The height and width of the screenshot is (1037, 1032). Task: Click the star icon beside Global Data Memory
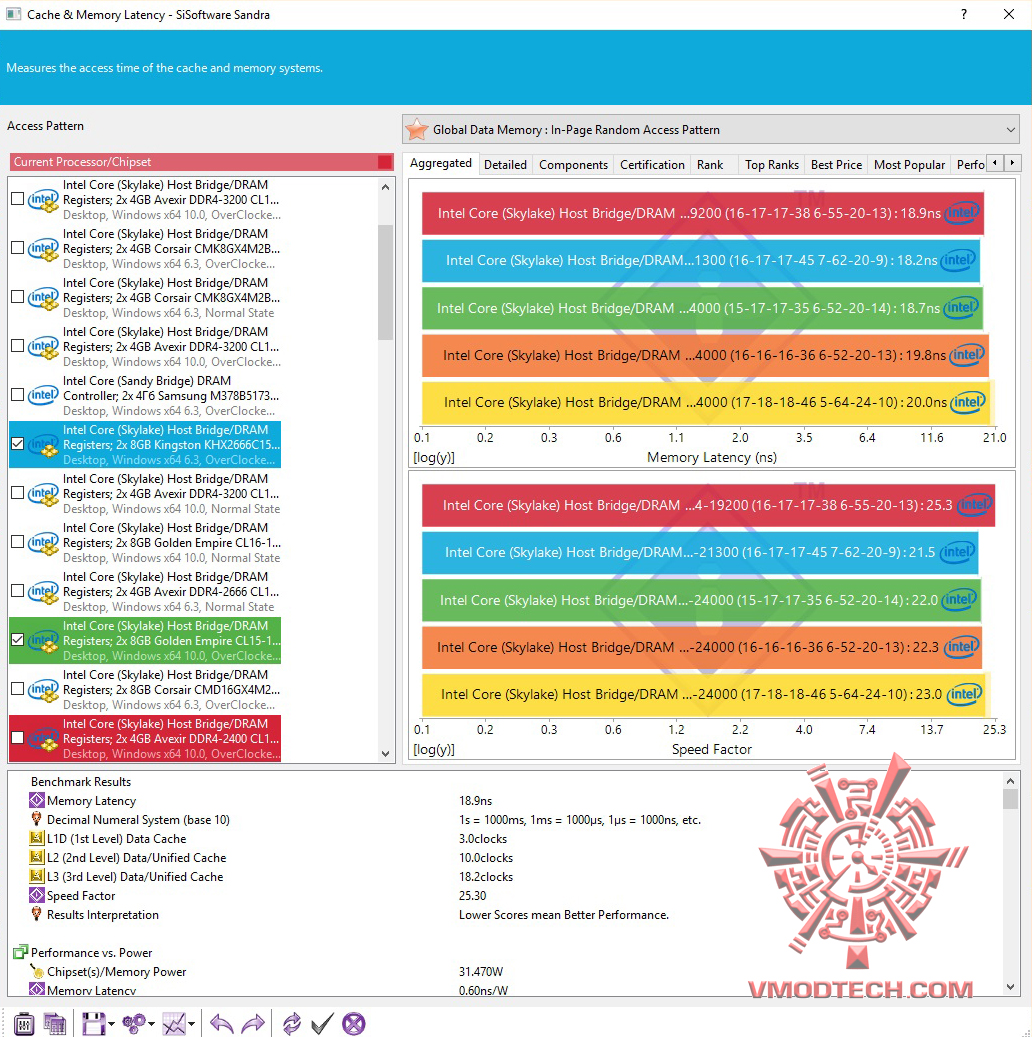pos(417,130)
